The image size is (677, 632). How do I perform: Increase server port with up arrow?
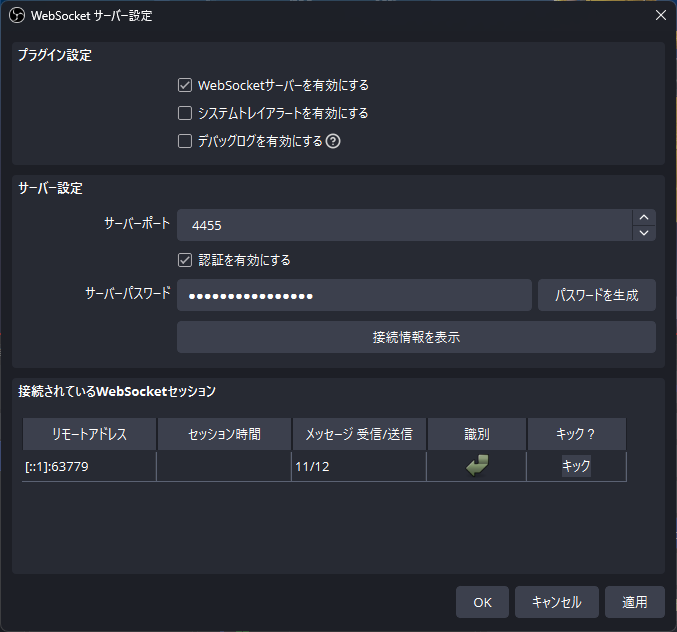(644, 218)
